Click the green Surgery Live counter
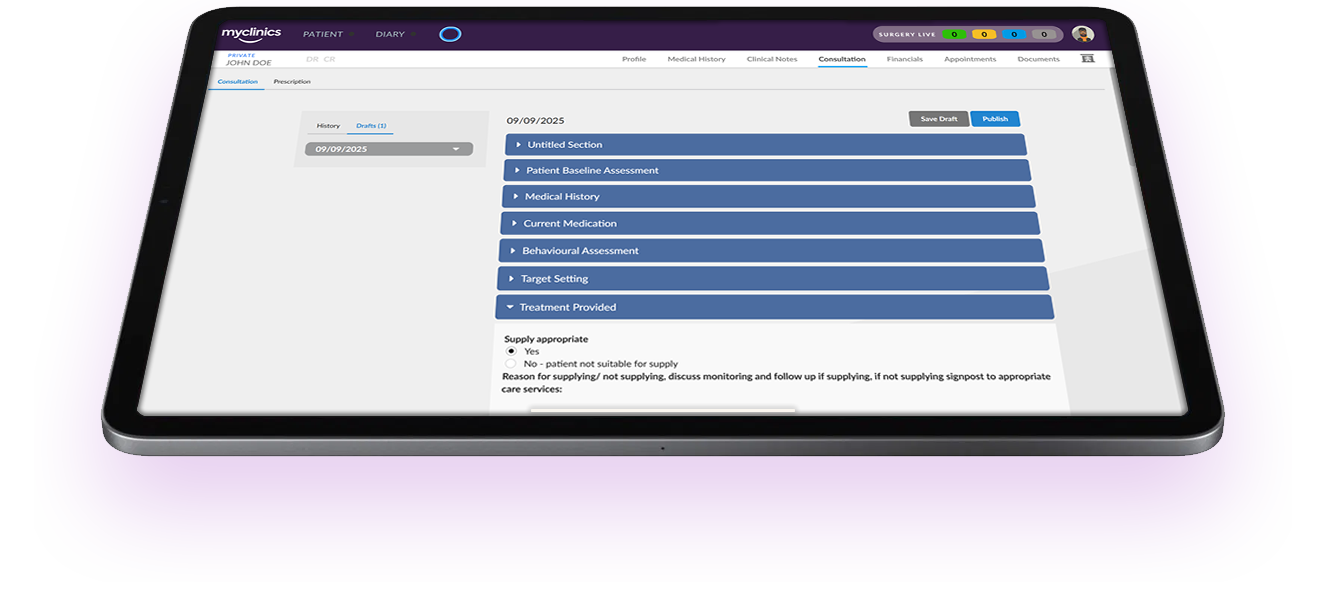The image size is (1326, 600). [x=954, y=34]
